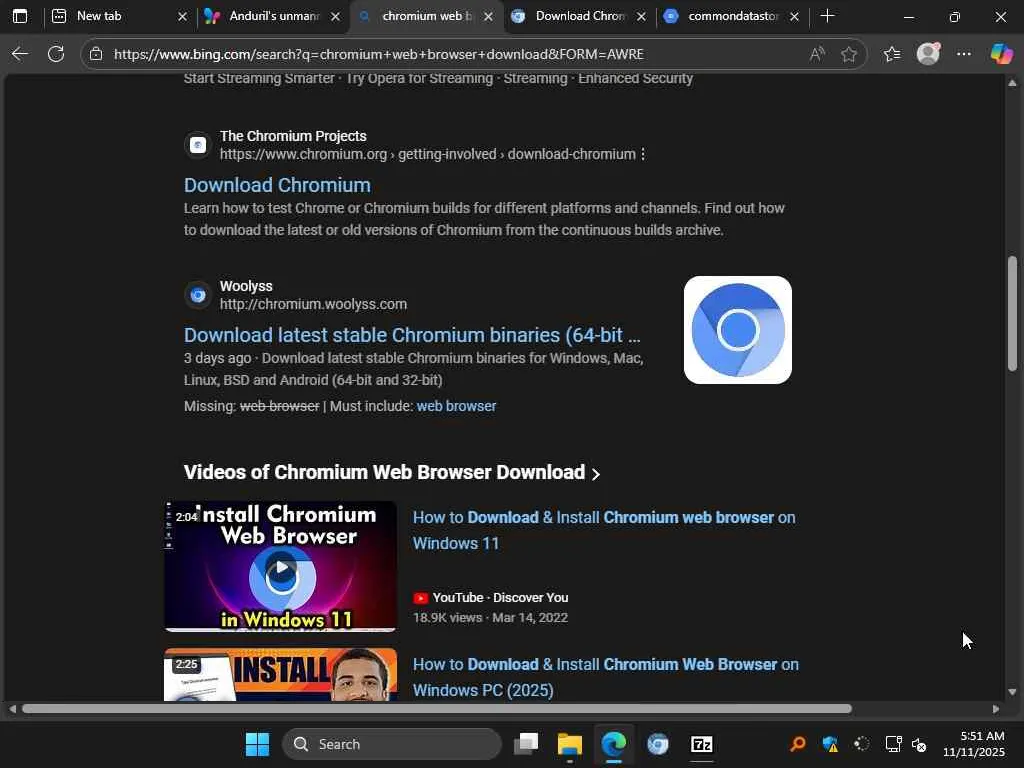The width and height of the screenshot is (1024, 768).
Task: Open the Windows Start menu
Action: [257, 744]
